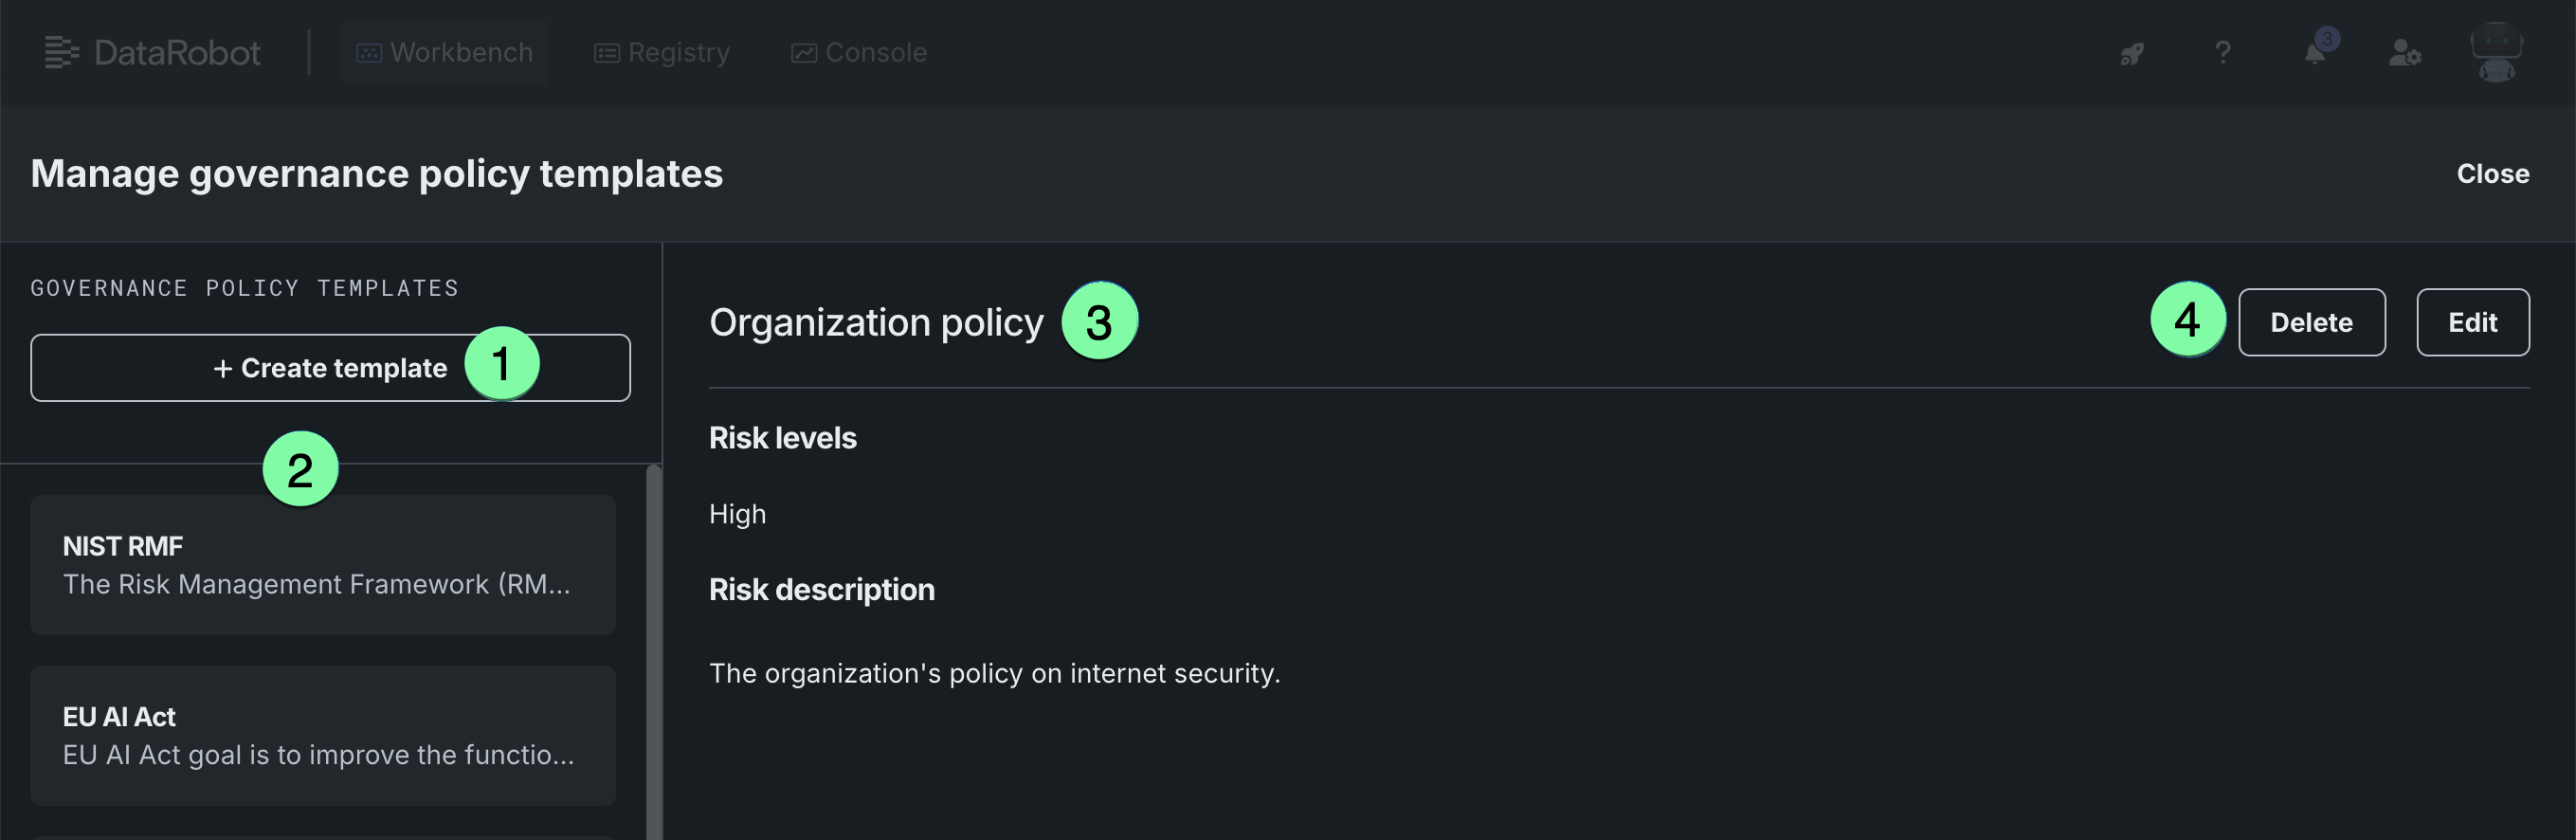The width and height of the screenshot is (2576, 840).
Task: Delete the Organization policy template
Action: point(2311,322)
